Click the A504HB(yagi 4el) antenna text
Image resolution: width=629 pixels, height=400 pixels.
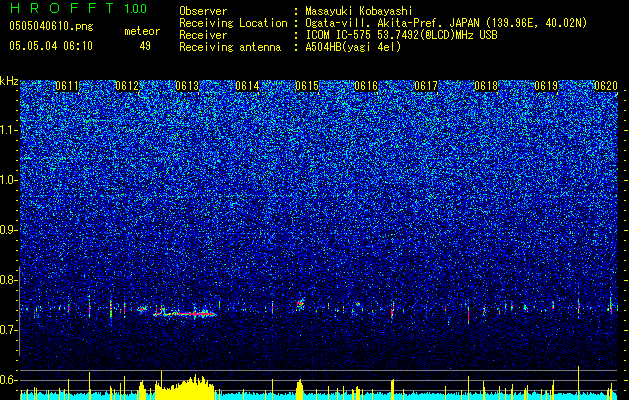point(353,47)
